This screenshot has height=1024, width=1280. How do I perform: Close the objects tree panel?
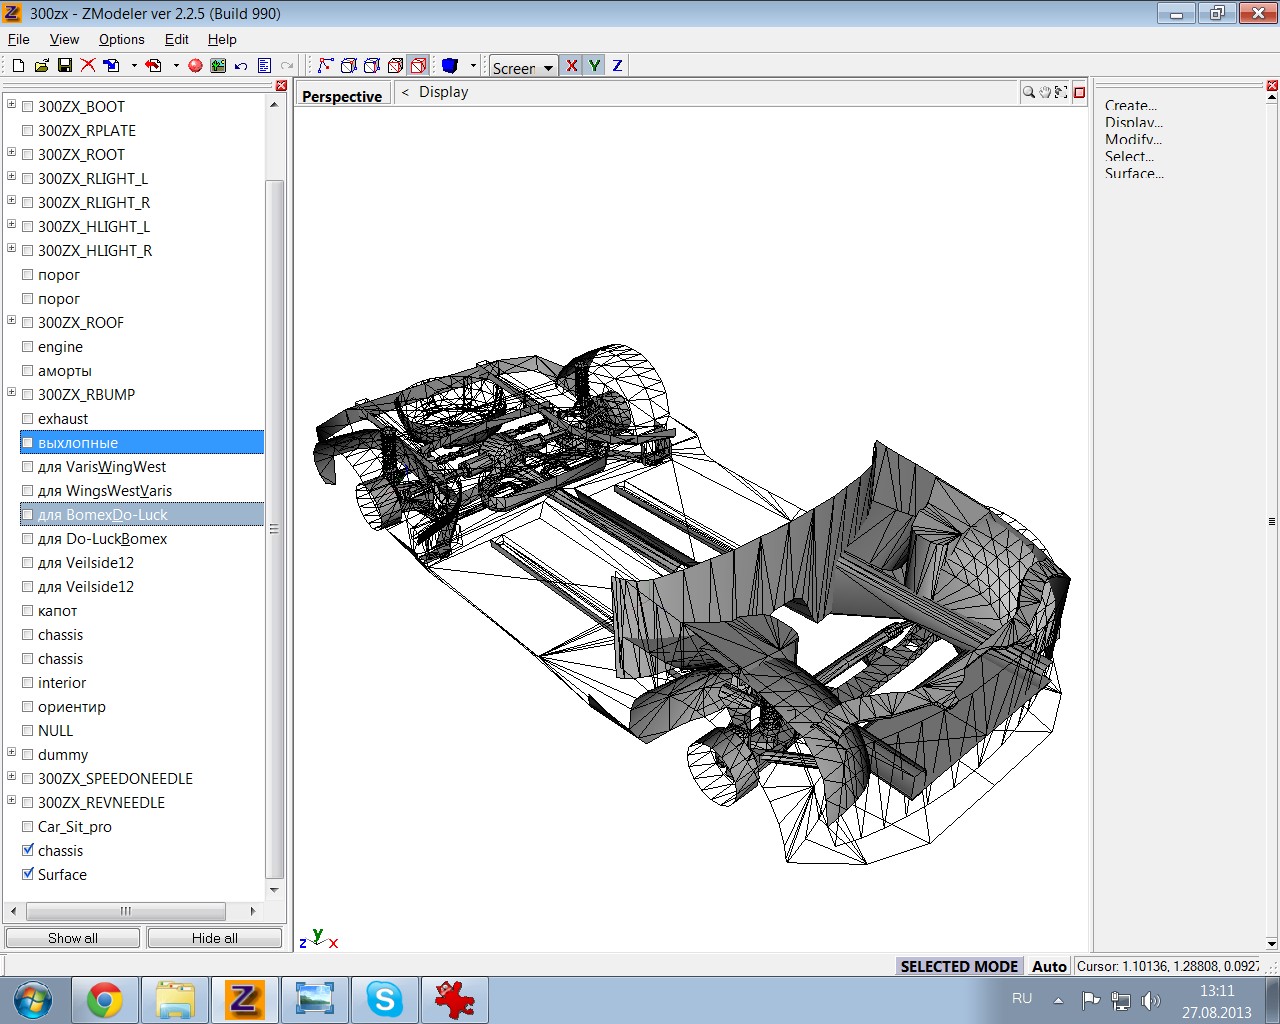tap(281, 86)
